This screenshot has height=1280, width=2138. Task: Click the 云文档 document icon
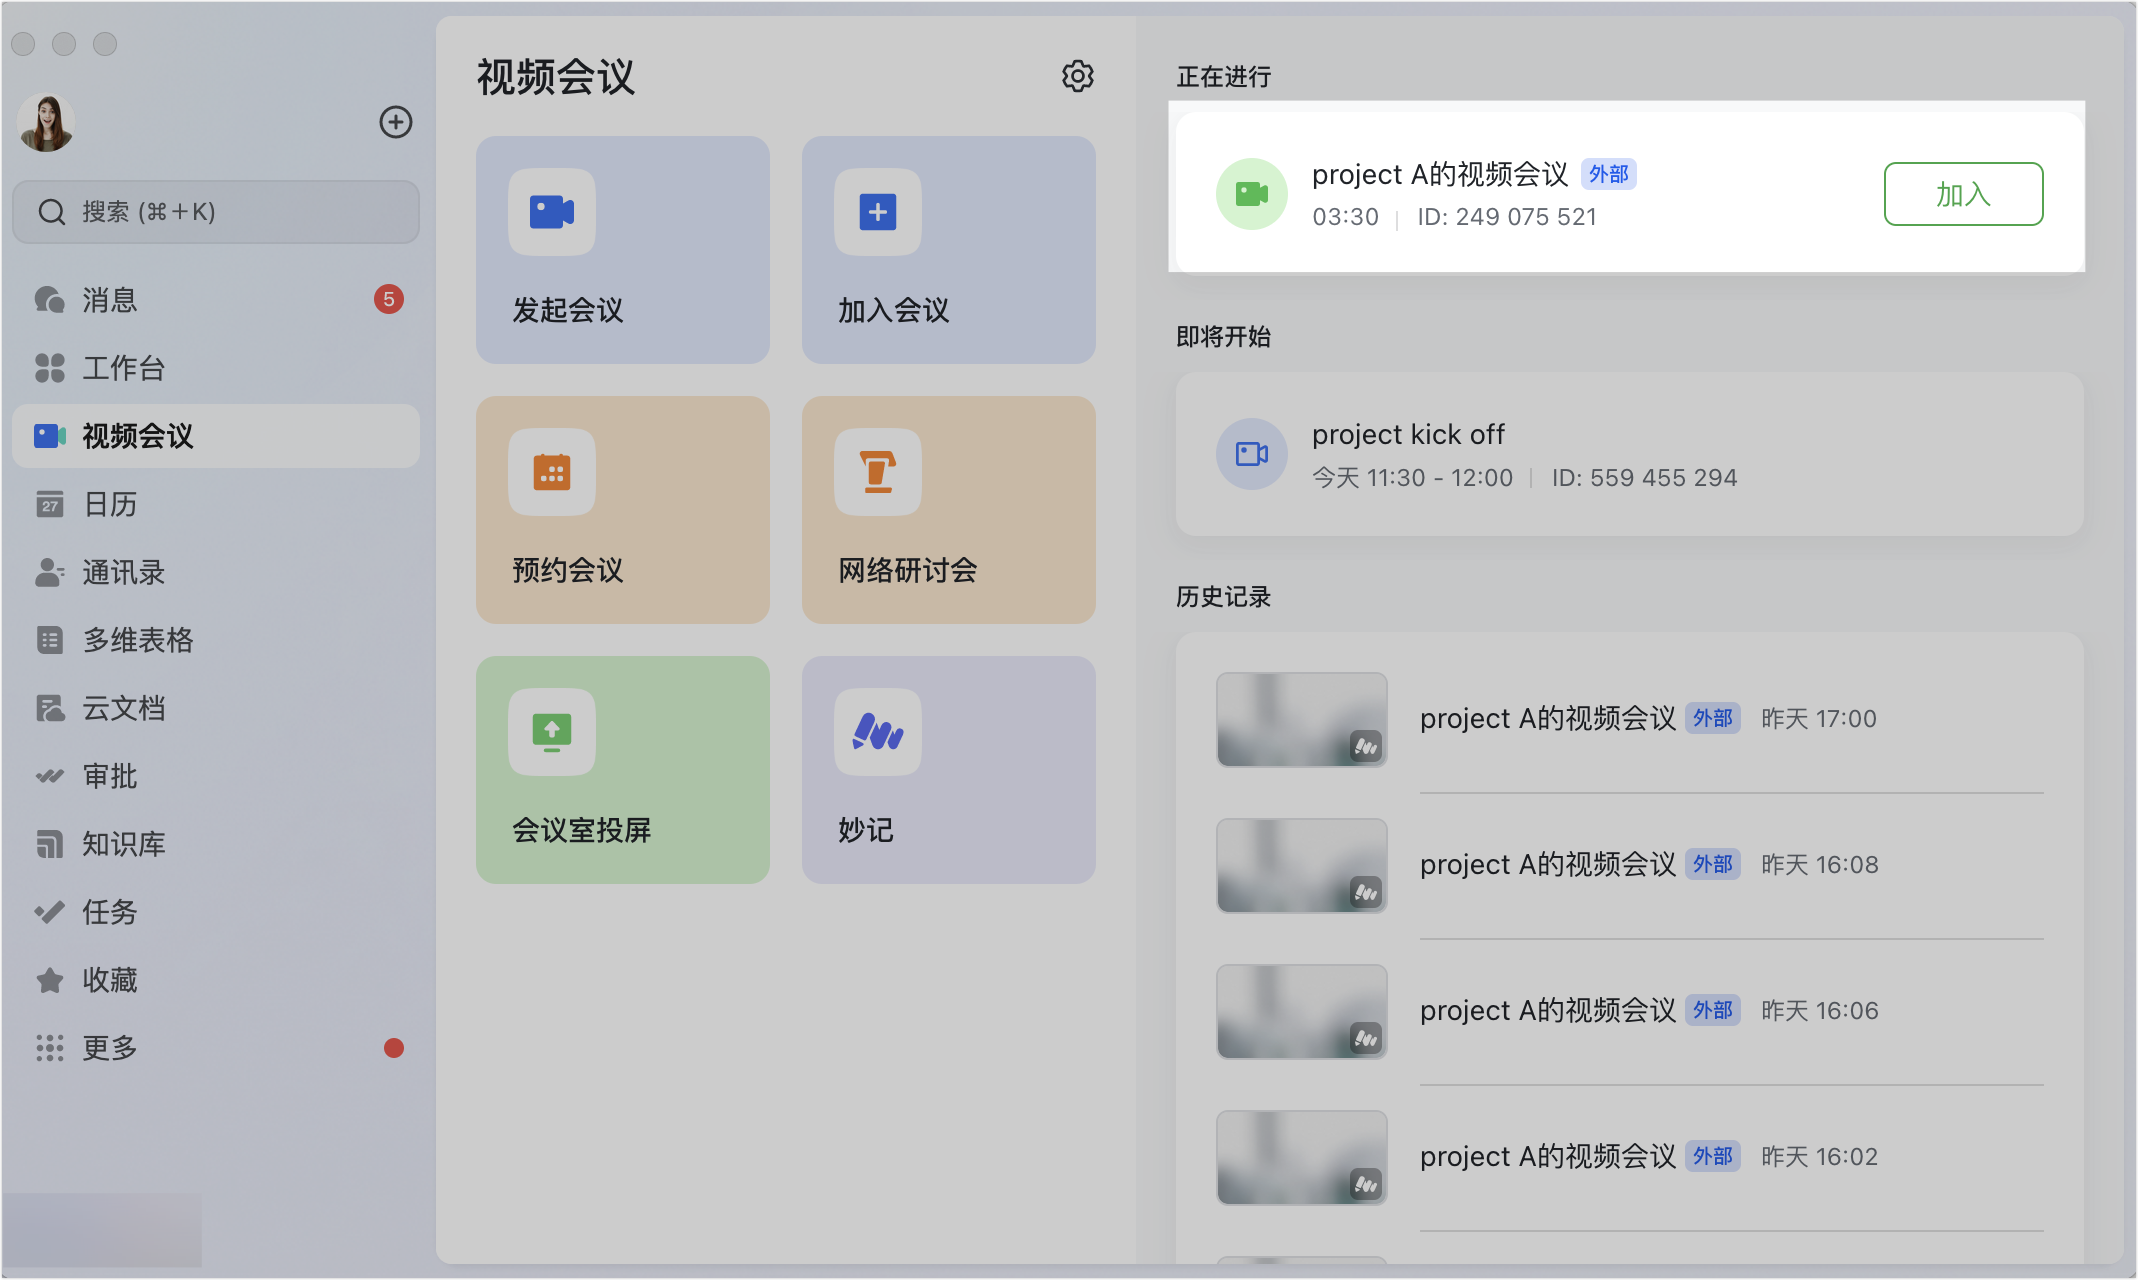point(49,708)
